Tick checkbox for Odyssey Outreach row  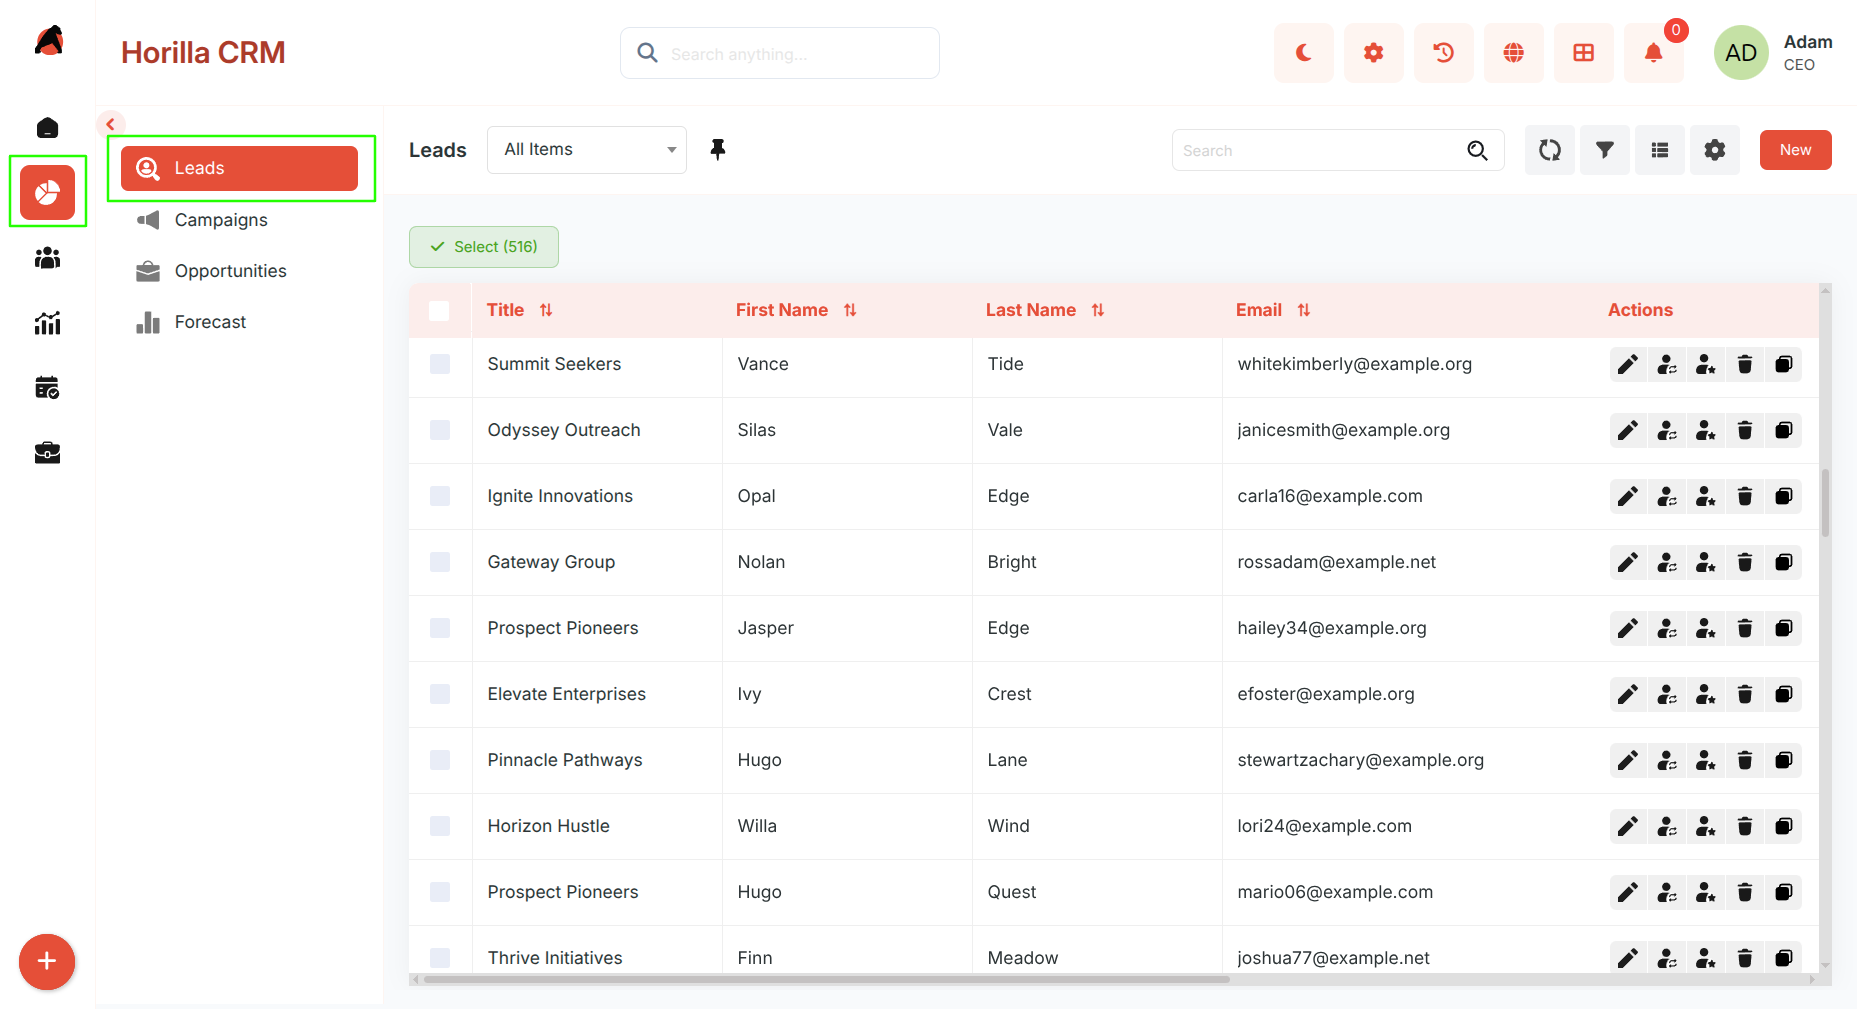[x=439, y=430]
